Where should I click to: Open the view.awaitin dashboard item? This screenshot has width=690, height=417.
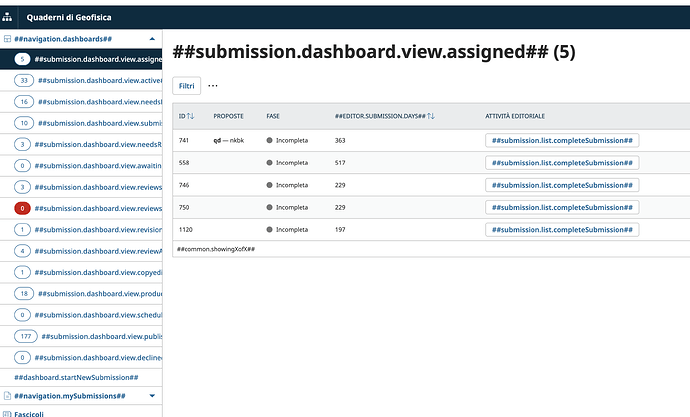pyautogui.click(x=81, y=166)
